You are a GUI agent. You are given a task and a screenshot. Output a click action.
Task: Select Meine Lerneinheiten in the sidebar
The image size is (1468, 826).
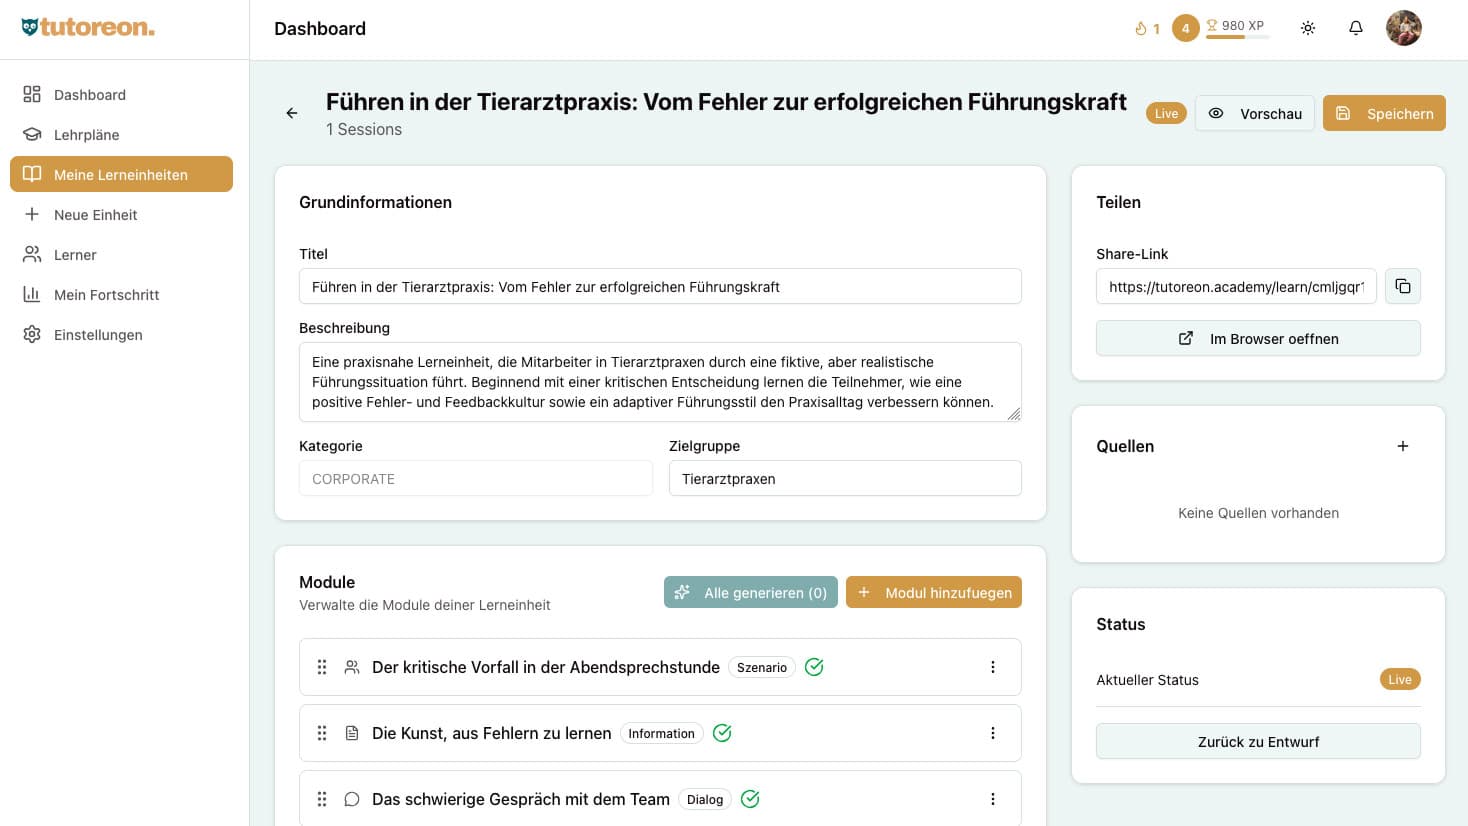120,174
